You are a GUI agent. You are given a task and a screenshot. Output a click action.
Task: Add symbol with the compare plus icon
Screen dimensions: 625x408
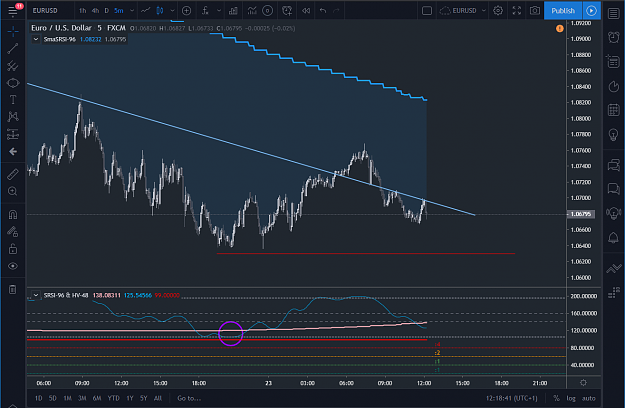(186, 11)
